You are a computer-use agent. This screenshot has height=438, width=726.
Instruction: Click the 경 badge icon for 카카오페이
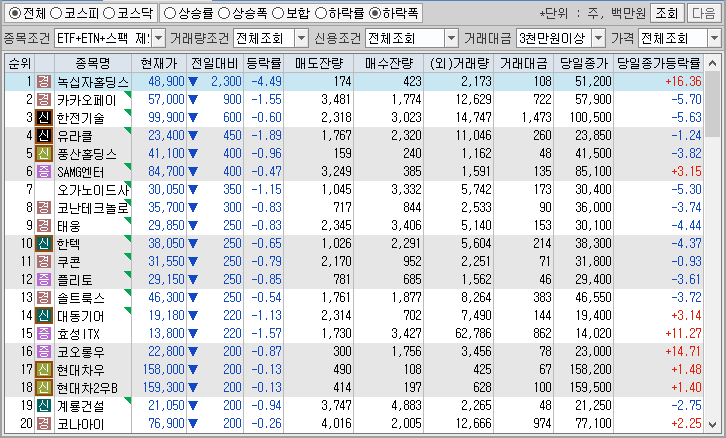(x=44, y=100)
